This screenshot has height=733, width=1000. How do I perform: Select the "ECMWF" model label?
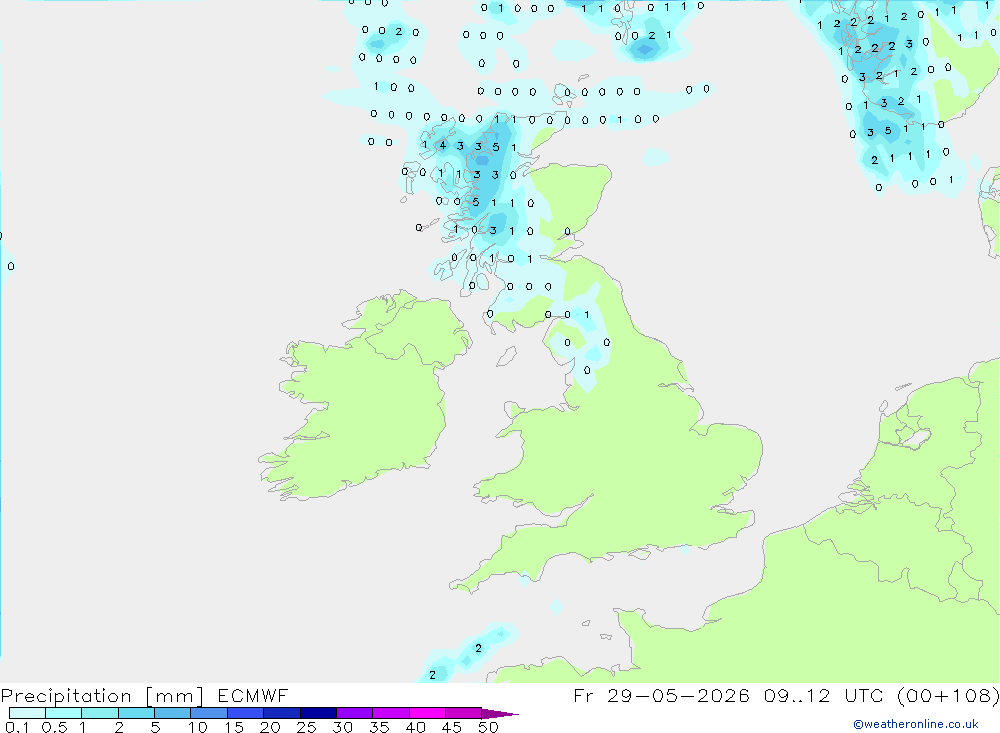[253, 696]
